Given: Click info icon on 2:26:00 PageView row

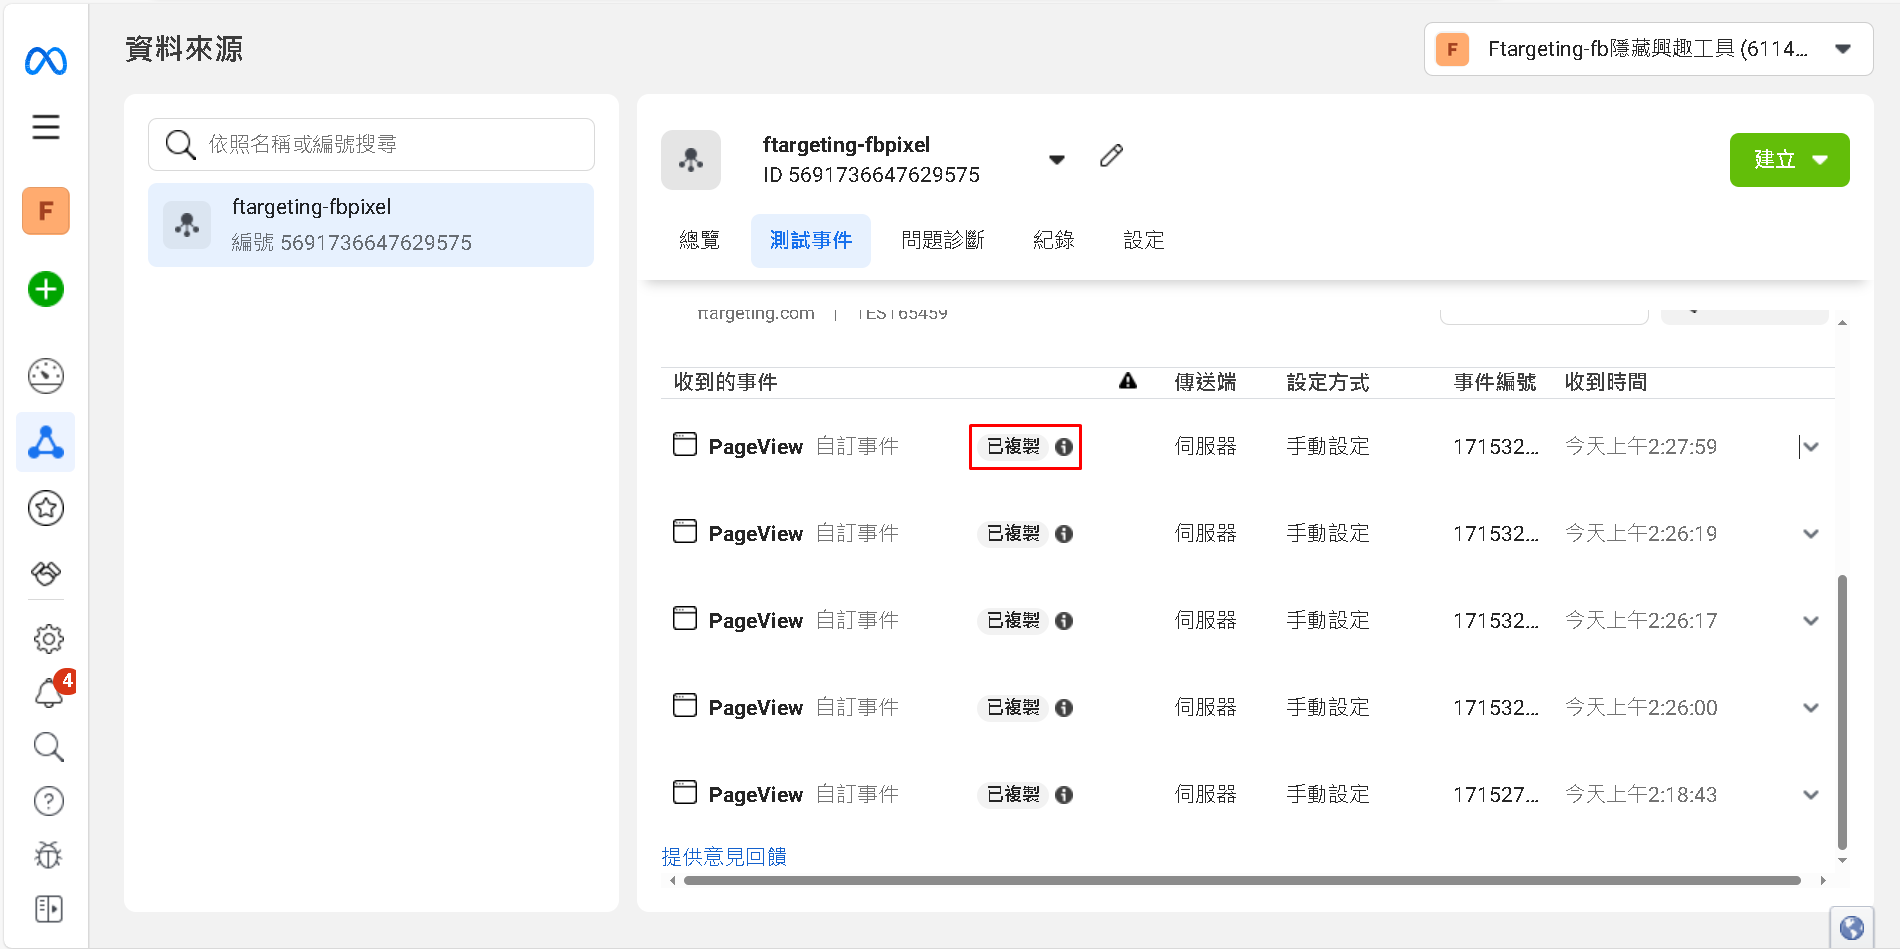Looking at the screenshot, I should 1064,708.
